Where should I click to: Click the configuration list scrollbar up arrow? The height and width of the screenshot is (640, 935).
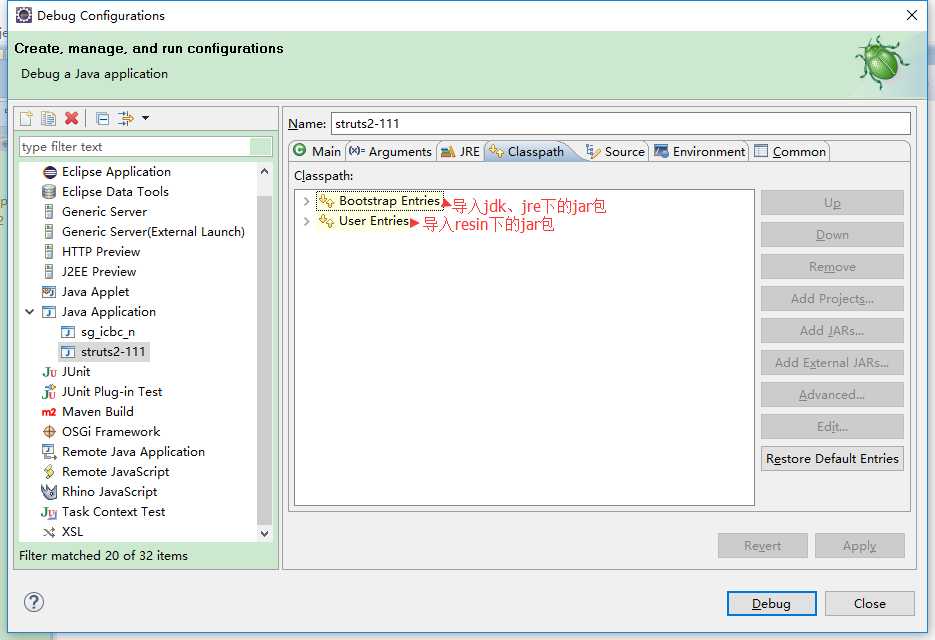[265, 172]
